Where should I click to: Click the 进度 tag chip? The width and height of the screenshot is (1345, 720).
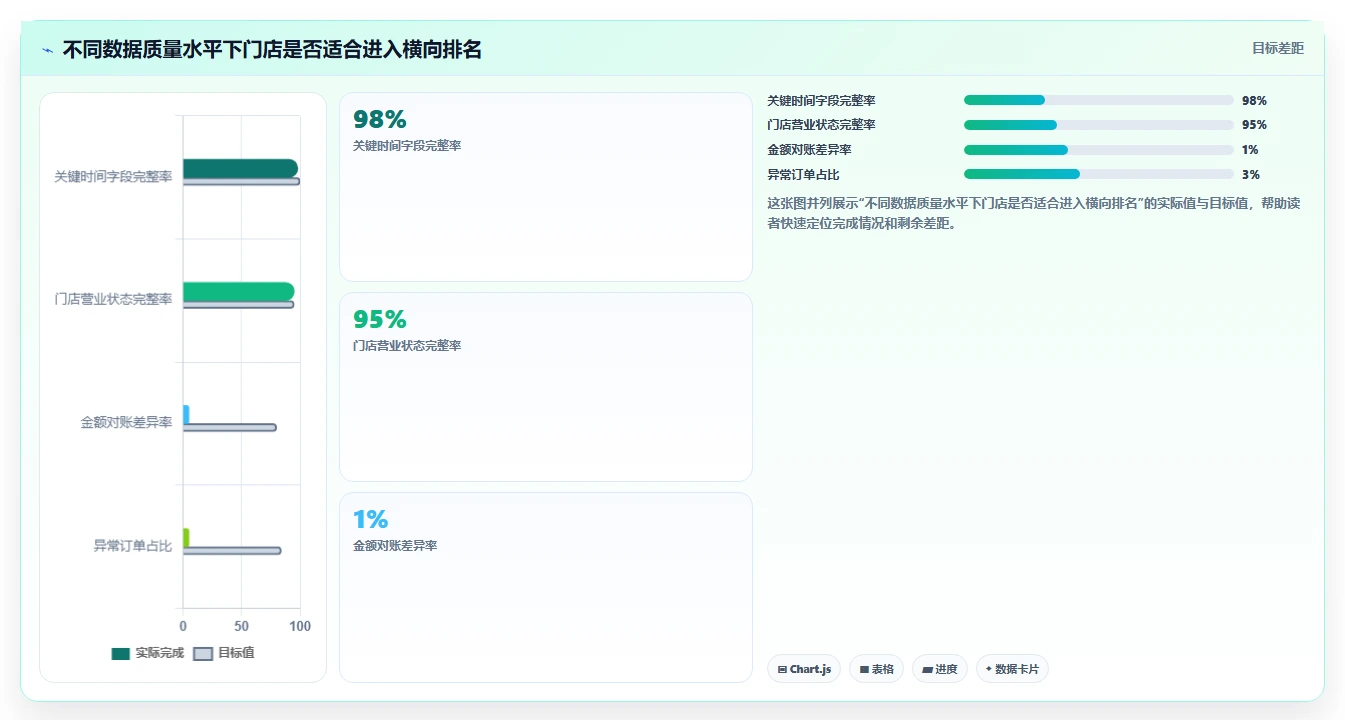click(940, 669)
